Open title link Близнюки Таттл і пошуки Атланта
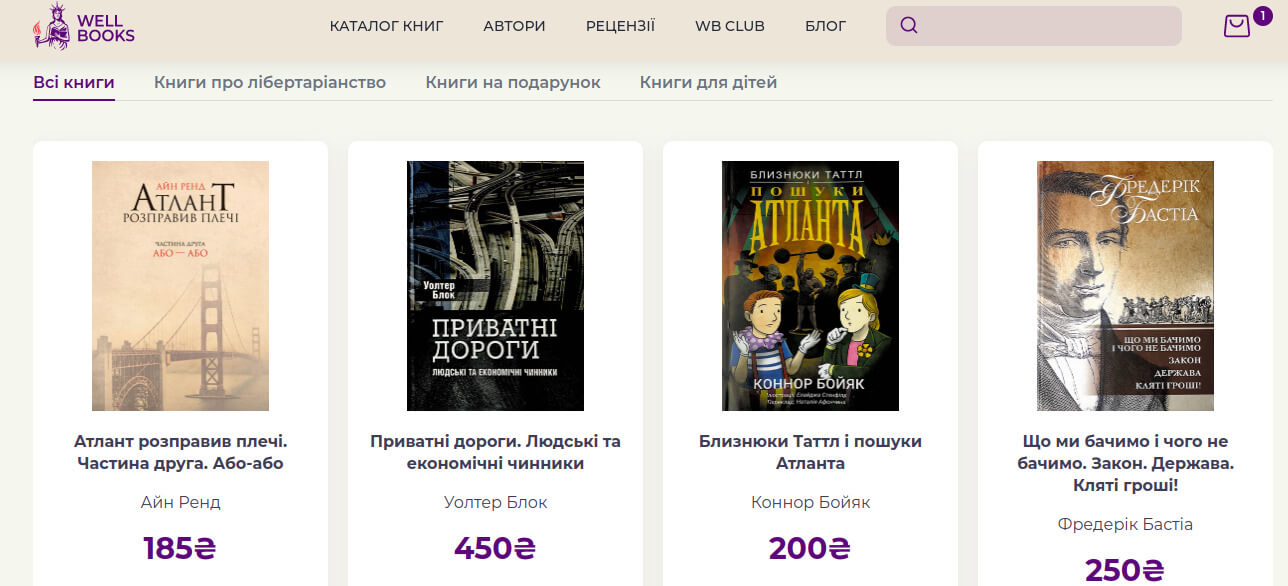1288x586 pixels. coord(810,452)
